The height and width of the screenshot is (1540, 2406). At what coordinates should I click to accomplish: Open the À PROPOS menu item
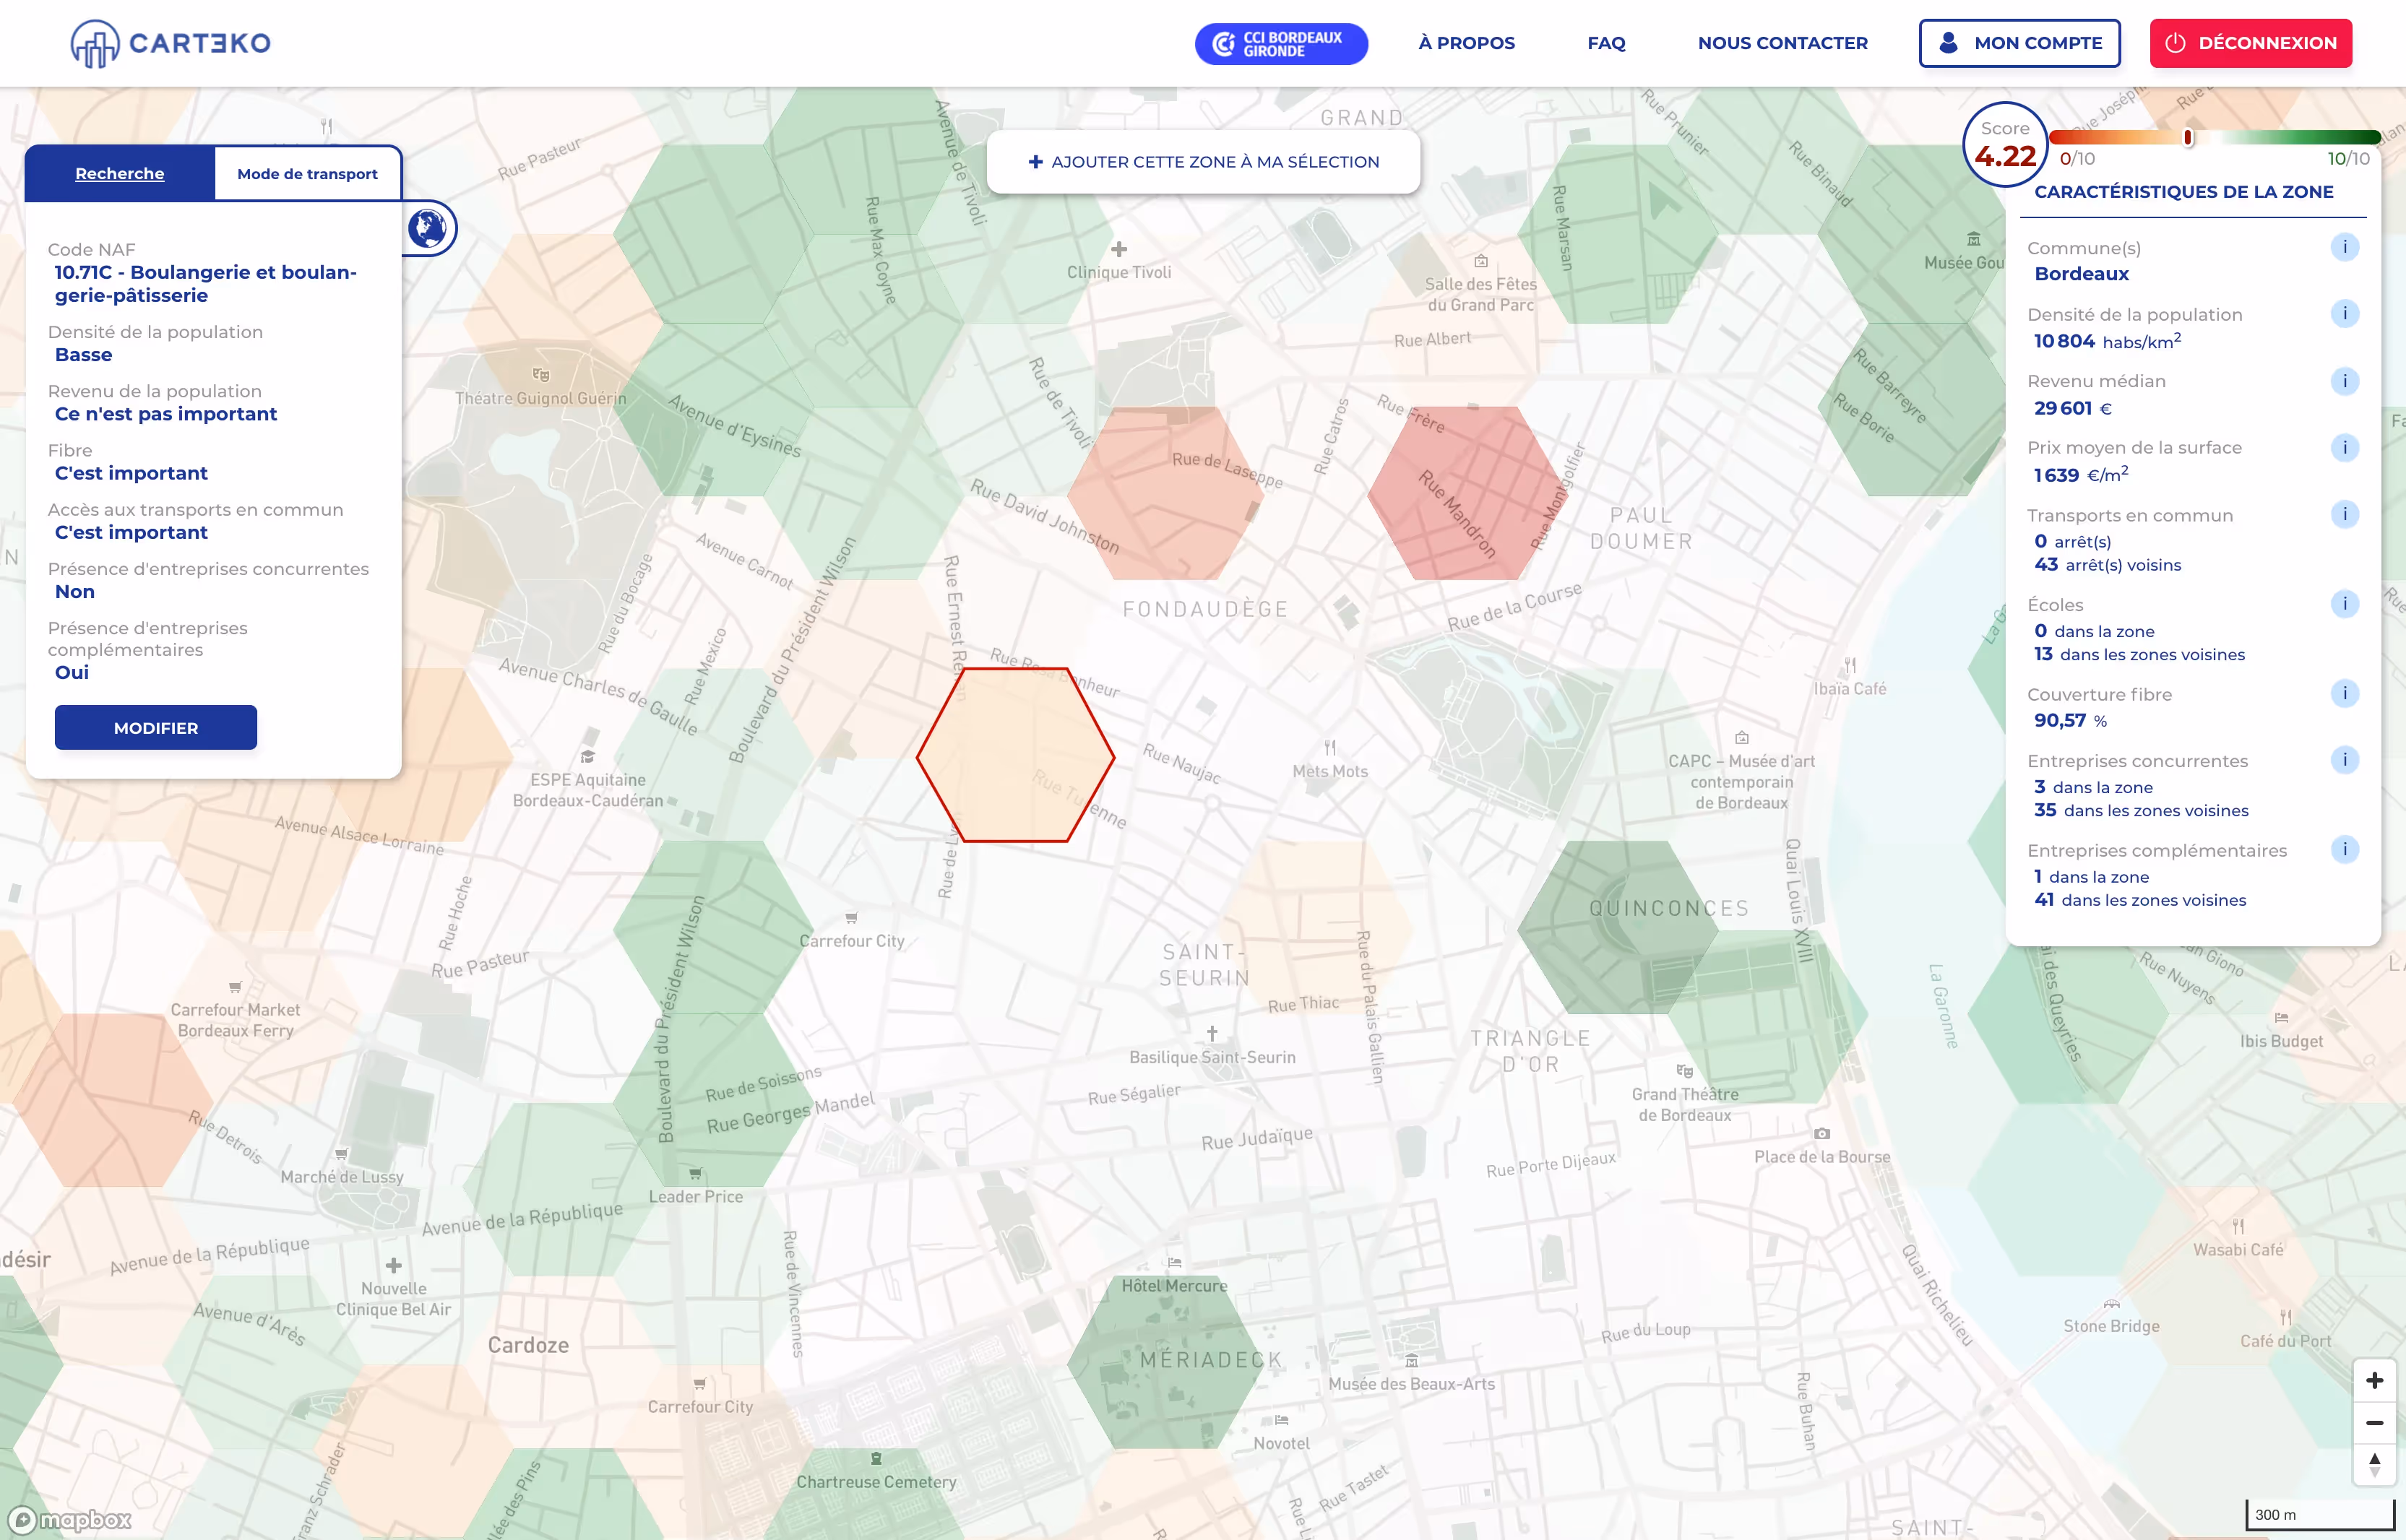1466,43
